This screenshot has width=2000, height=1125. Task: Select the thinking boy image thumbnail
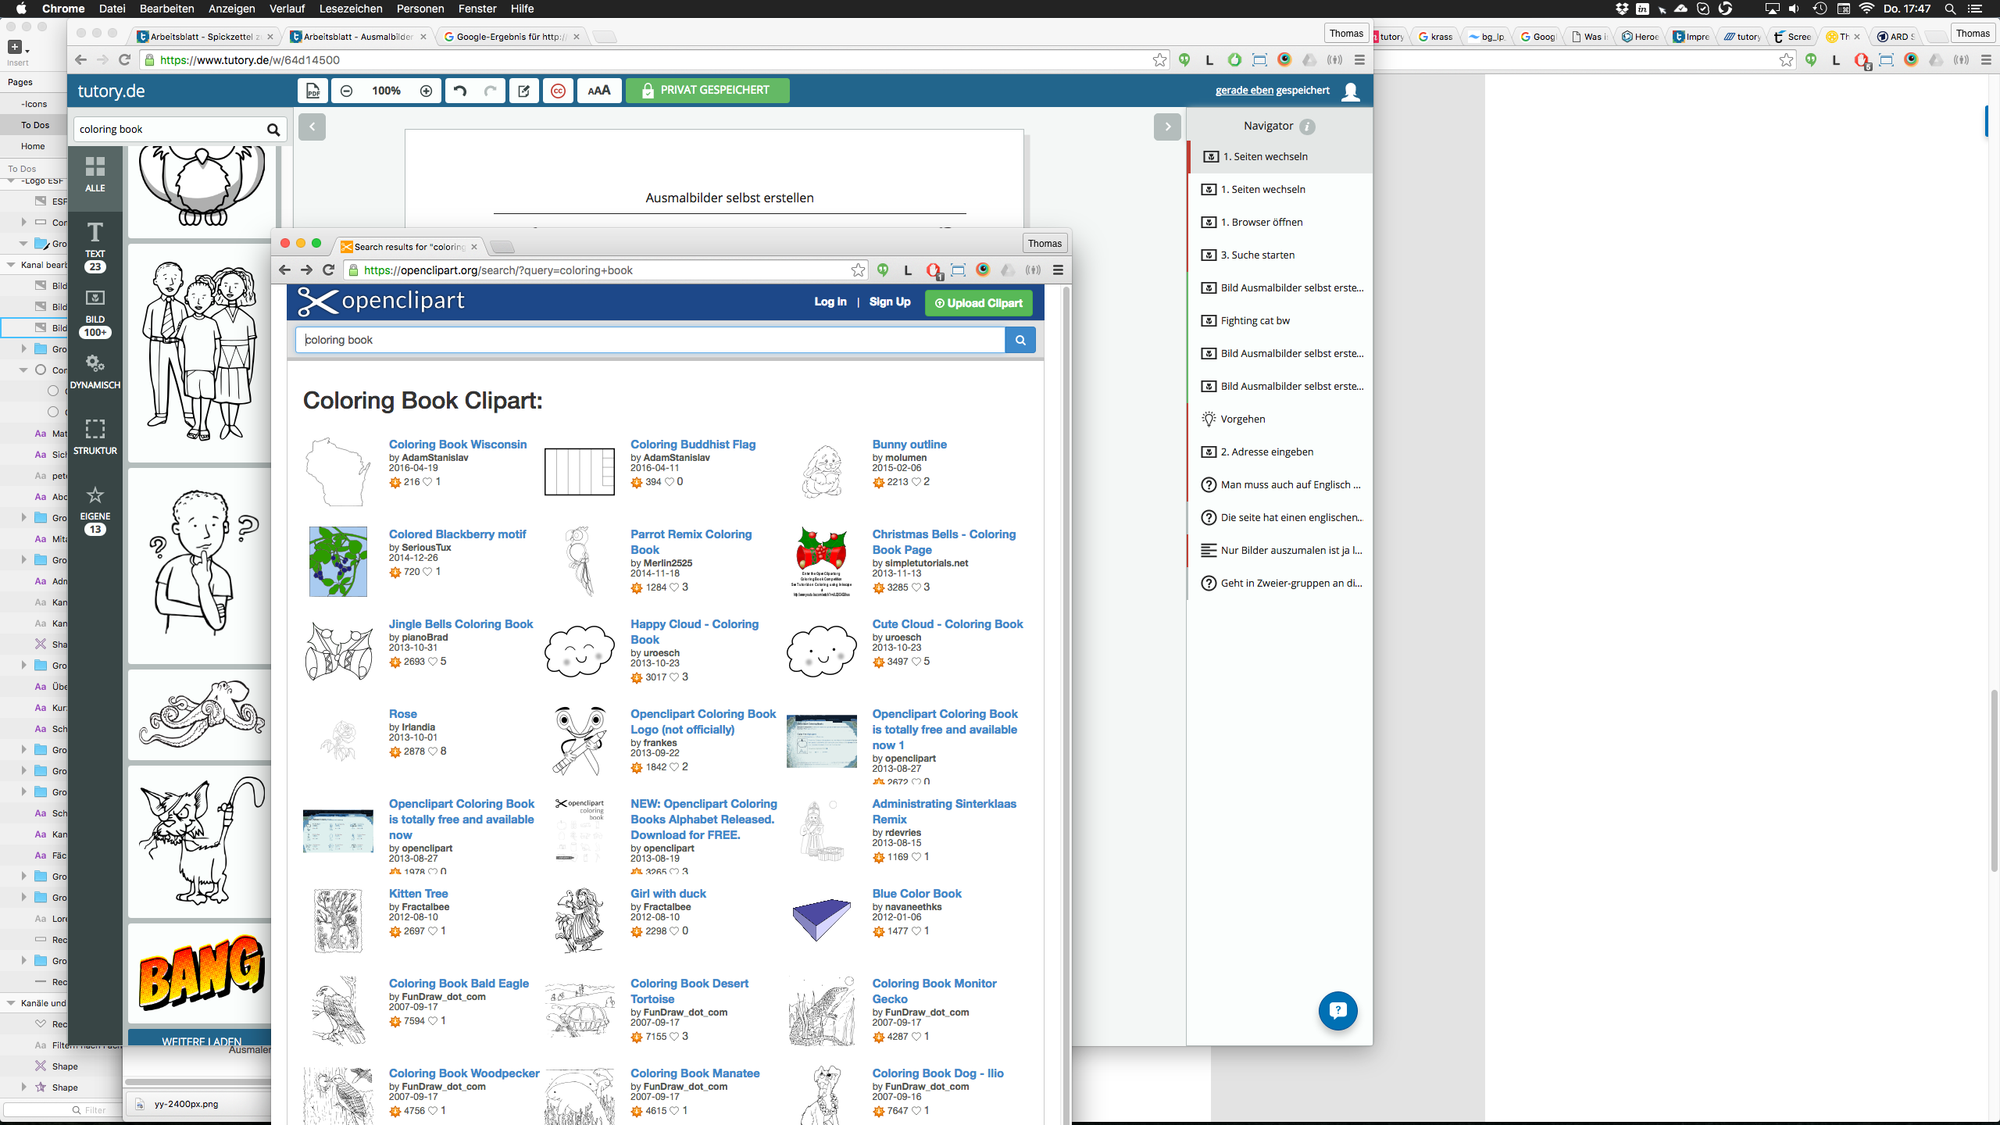[x=200, y=564]
